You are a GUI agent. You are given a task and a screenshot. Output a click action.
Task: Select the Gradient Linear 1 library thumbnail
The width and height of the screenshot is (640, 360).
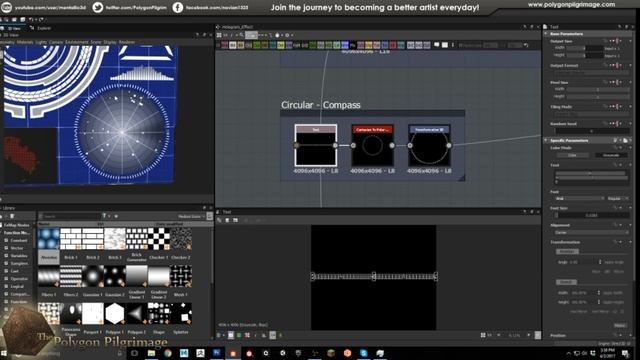coord(137,276)
